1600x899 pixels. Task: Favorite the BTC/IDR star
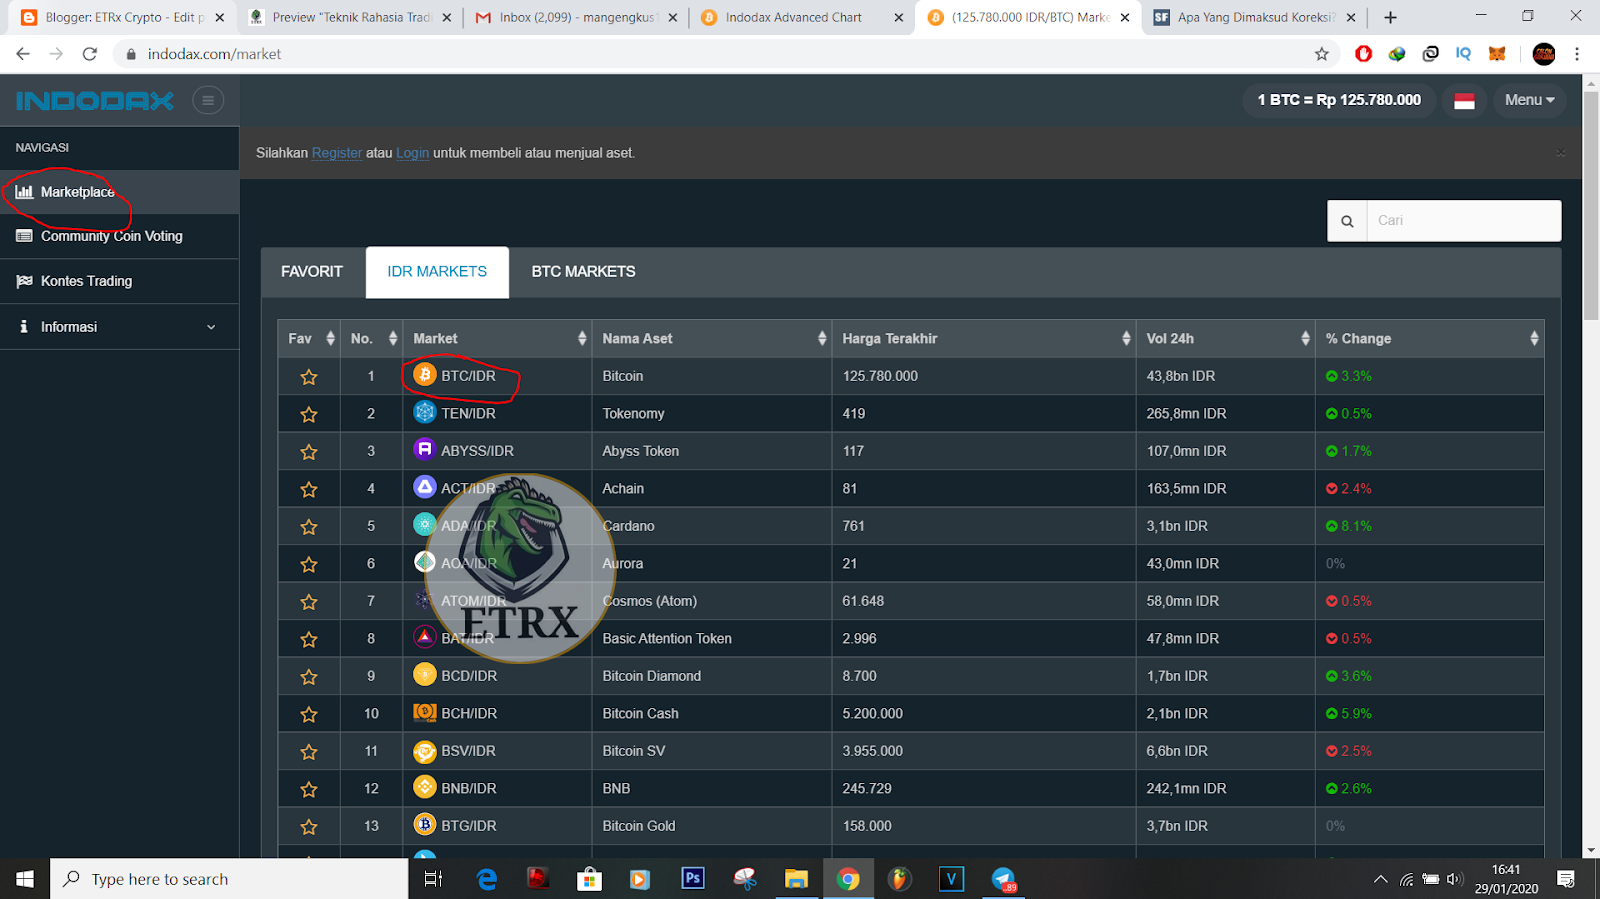(309, 377)
